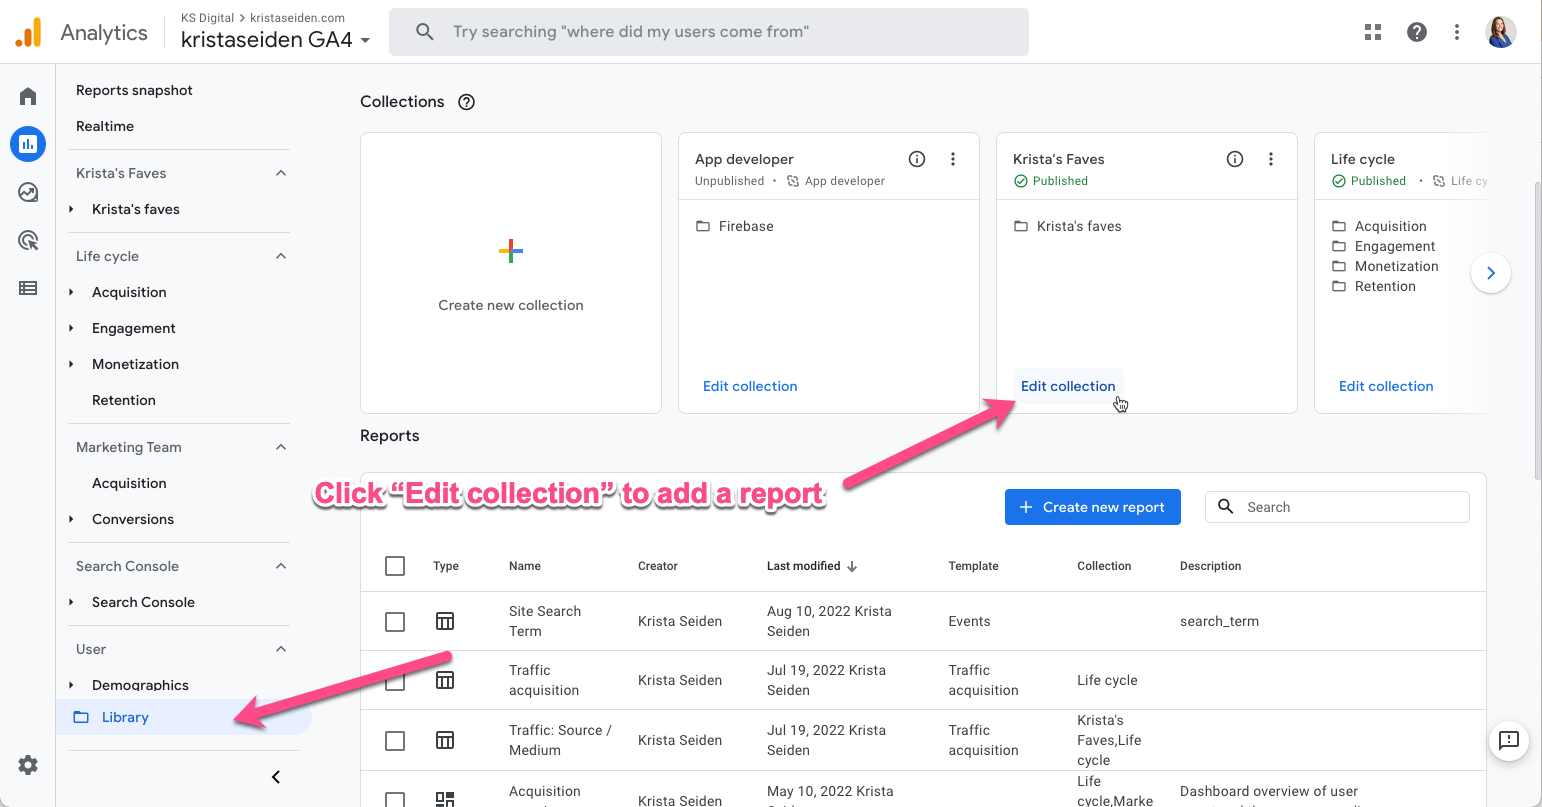
Task: Click the reports Search field
Action: click(1338, 507)
